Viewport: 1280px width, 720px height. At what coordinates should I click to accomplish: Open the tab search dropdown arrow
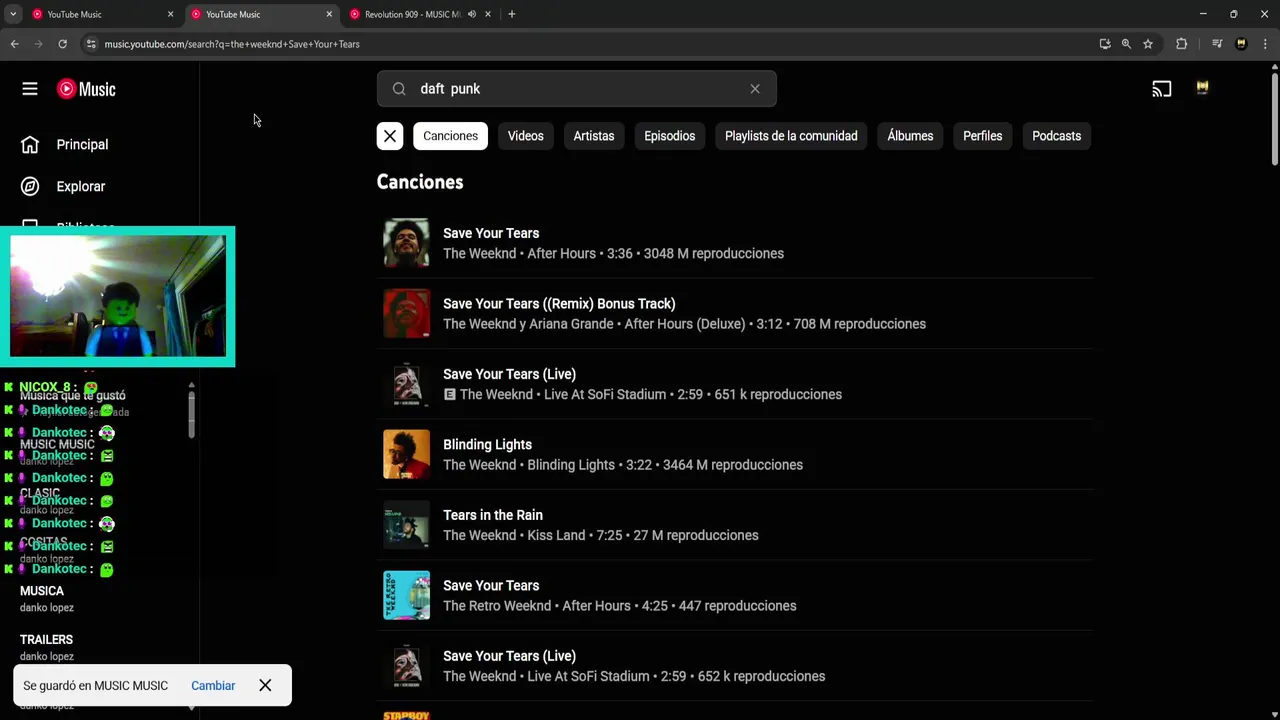click(13, 14)
